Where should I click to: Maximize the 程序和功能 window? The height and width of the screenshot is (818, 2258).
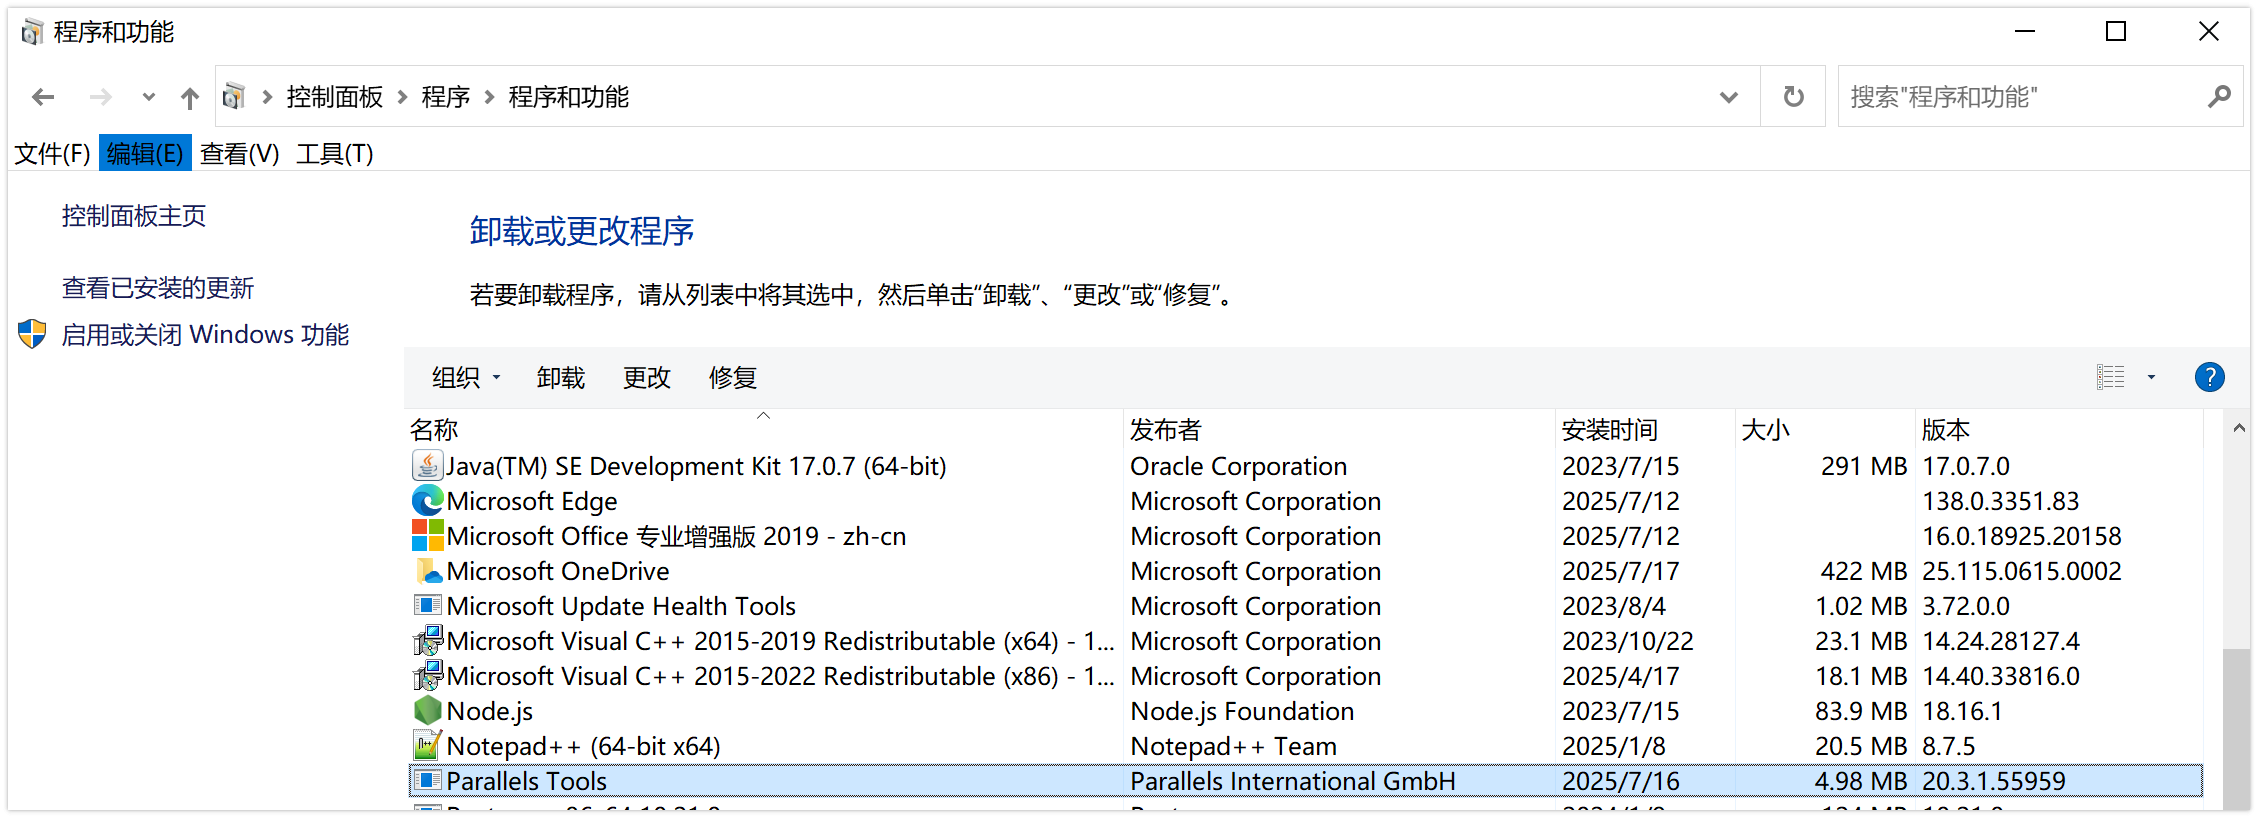[2116, 32]
